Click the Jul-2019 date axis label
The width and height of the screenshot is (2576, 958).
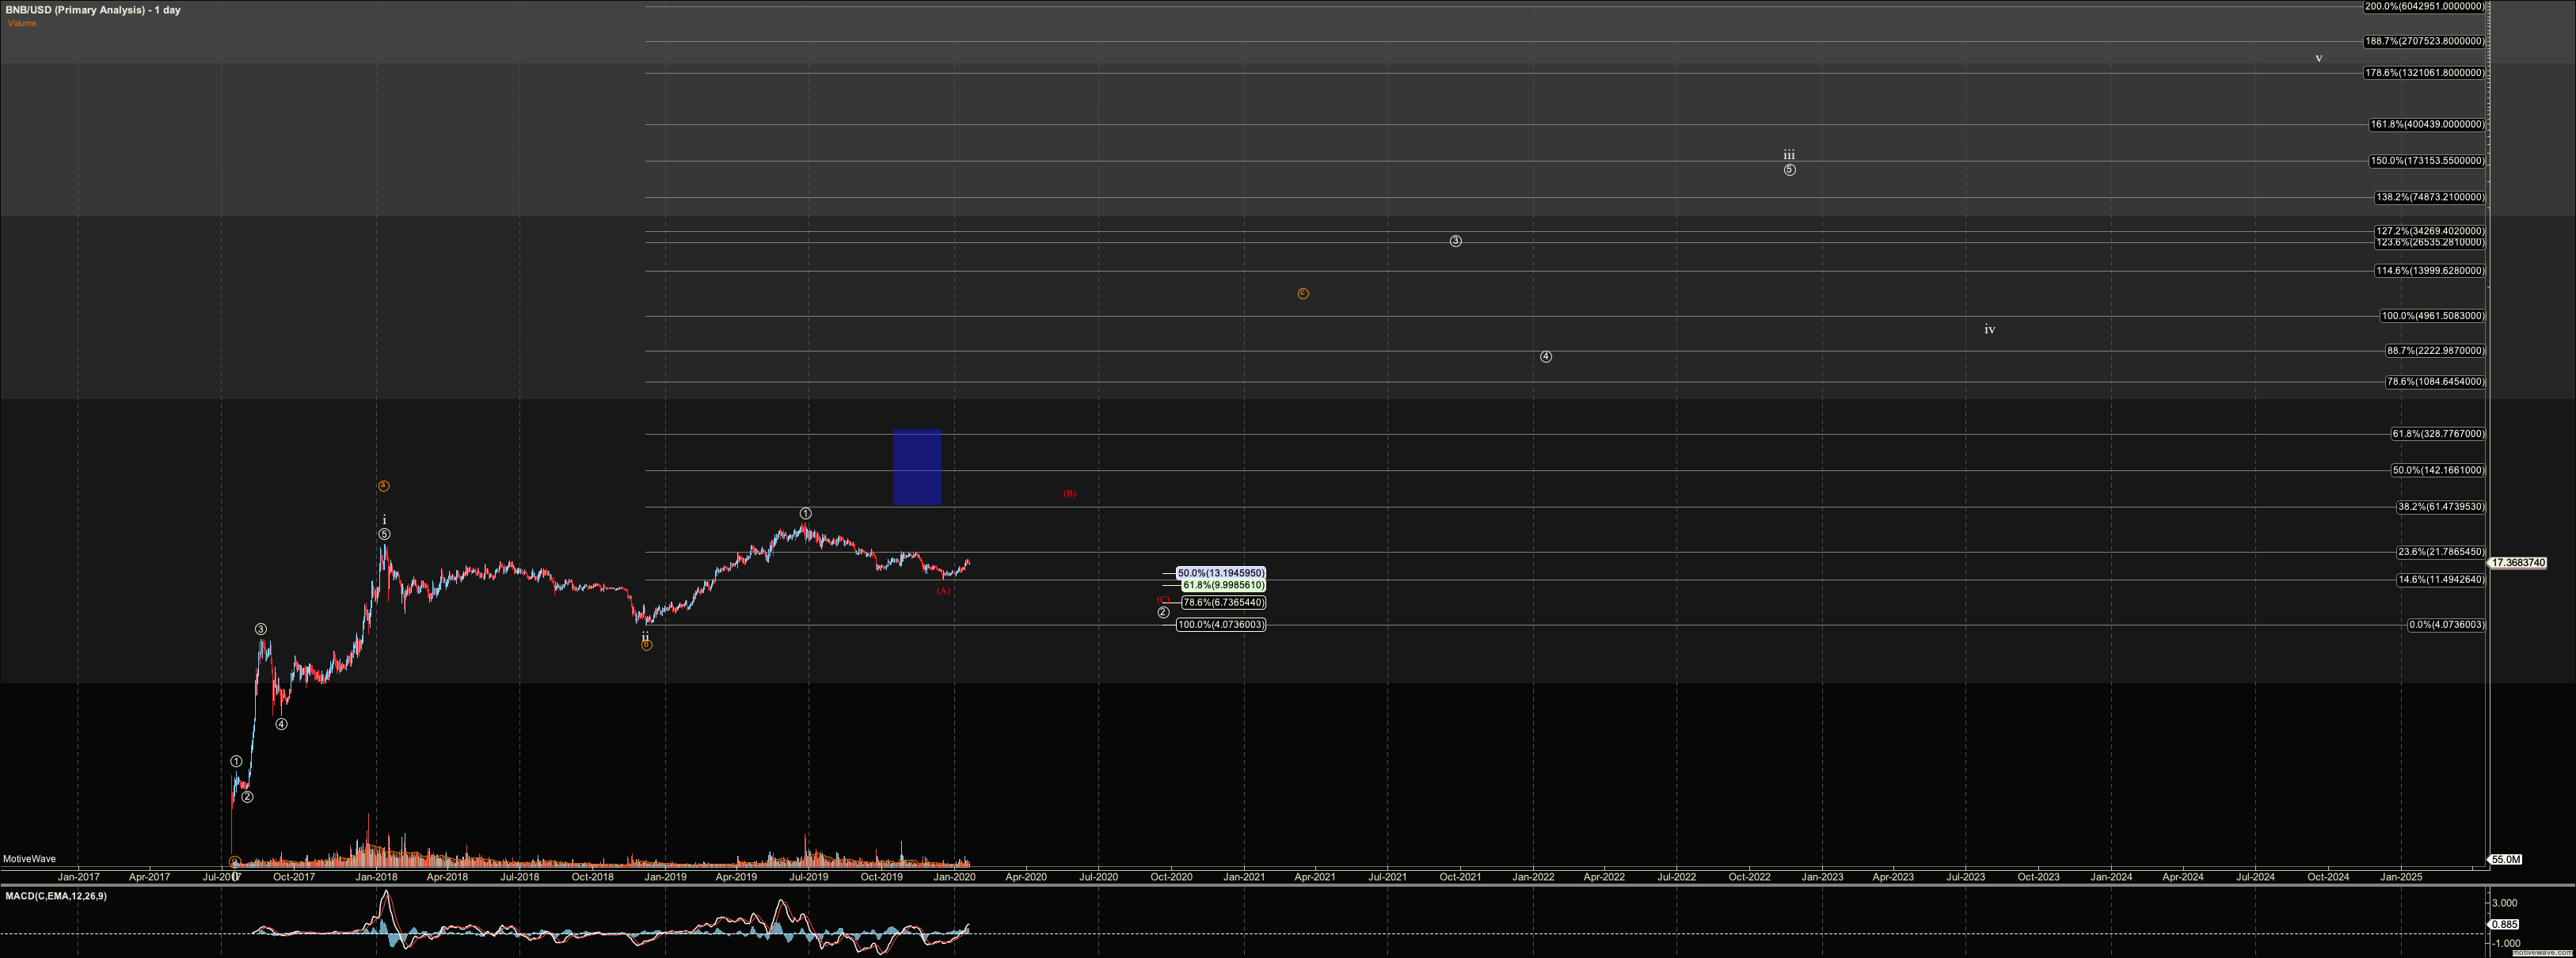808,877
